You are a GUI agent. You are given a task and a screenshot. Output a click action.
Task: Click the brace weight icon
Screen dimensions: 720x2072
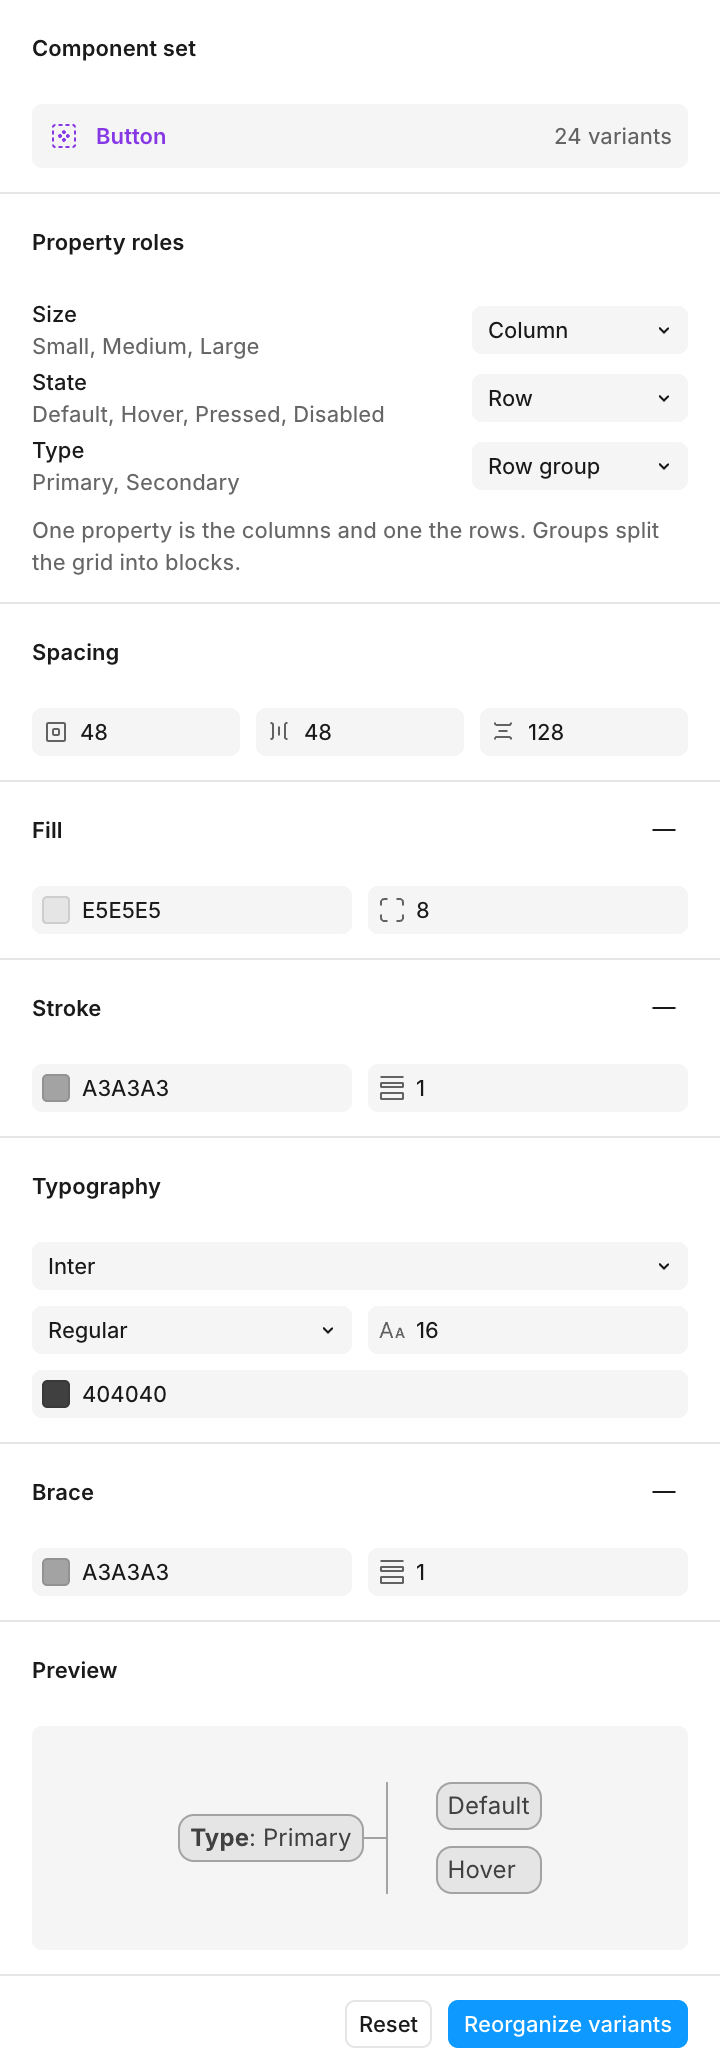coord(392,1572)
